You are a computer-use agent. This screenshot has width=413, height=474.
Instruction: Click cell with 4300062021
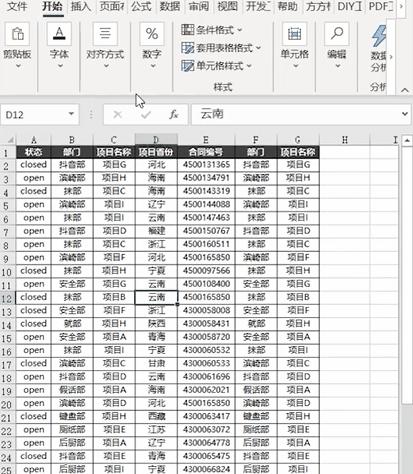point(206,390)
